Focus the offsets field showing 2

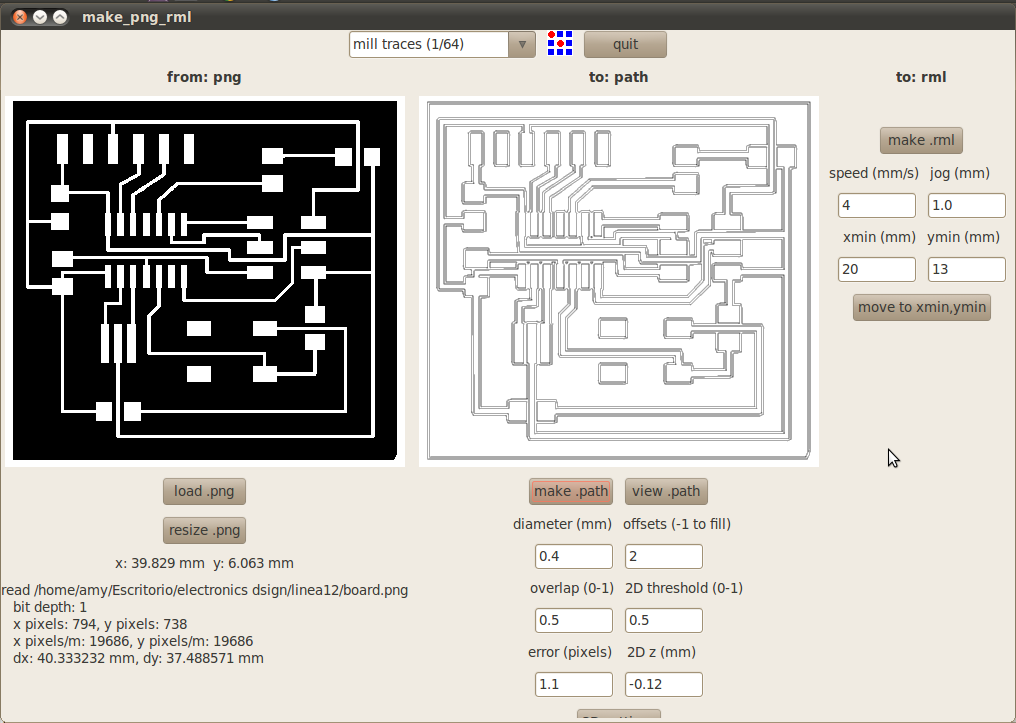coord(664,557)
